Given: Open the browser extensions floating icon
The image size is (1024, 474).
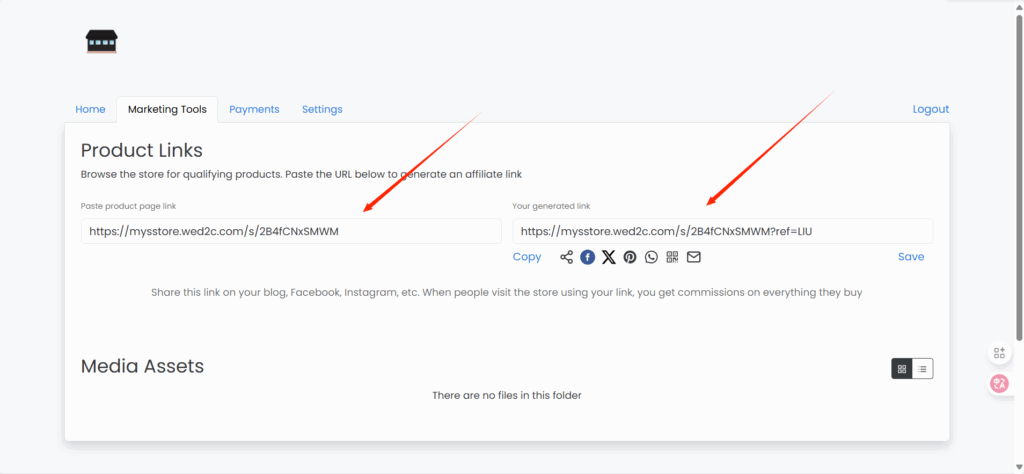Looking at the screenshot, I should click(x=999, y=353).
